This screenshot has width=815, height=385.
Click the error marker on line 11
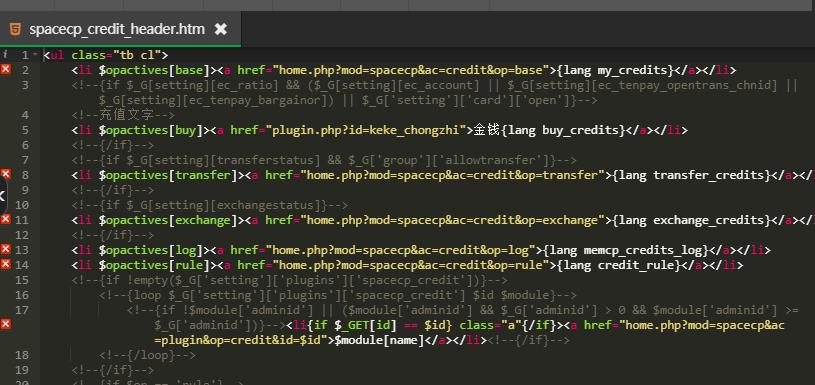6,219
